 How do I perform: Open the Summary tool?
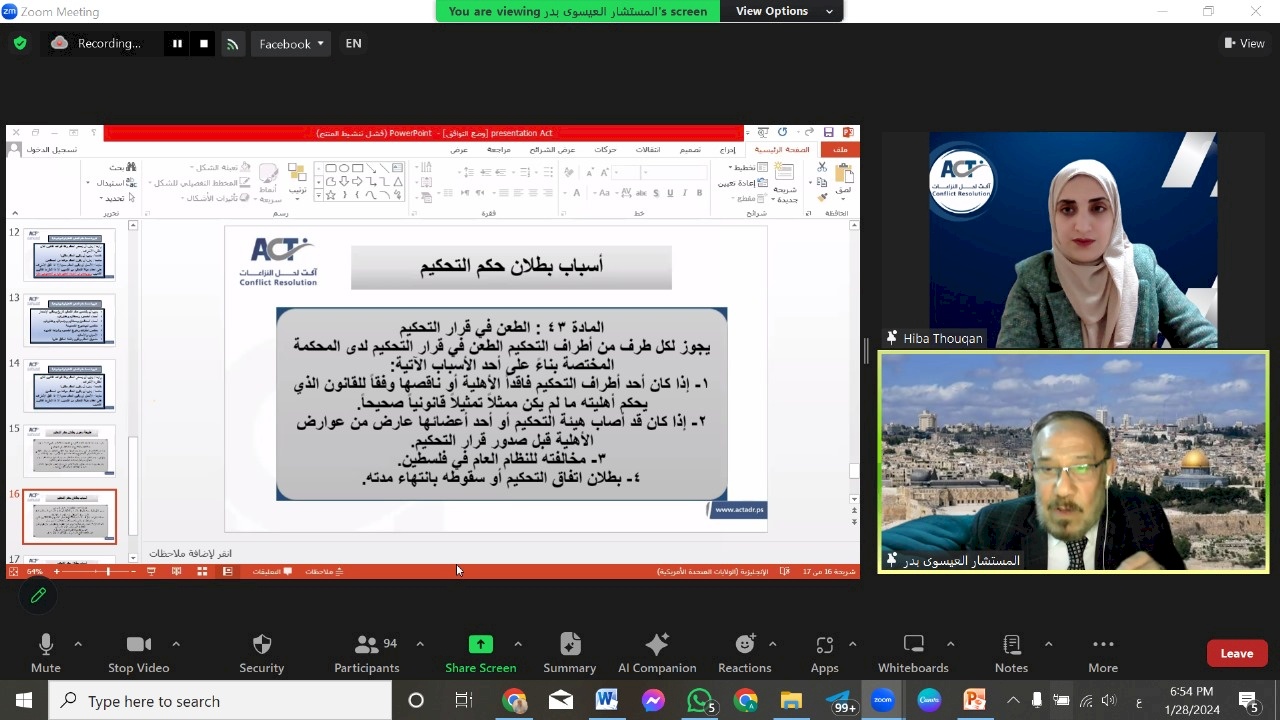coord(569,653)
